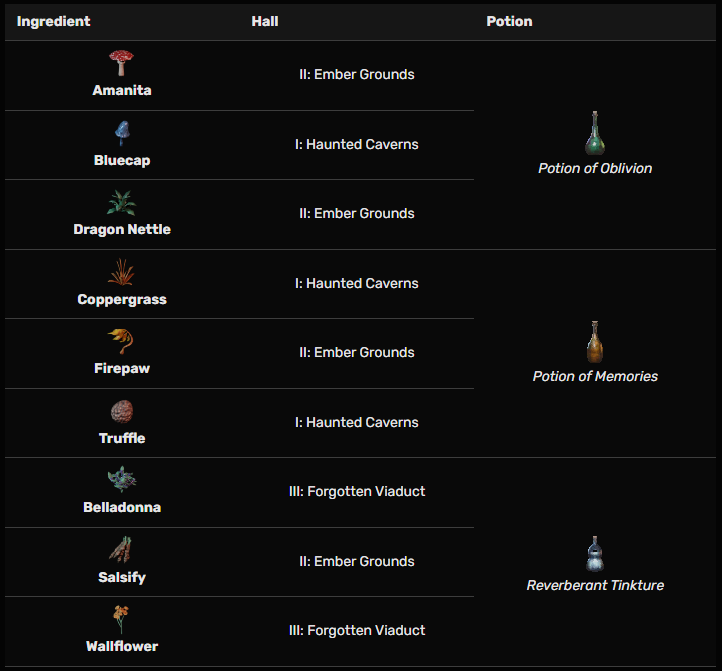The width and height of the screenshot is (722, 671).
Task: Click the Belladonna name label
Action: pyautogui.click(x=121, y=507)
